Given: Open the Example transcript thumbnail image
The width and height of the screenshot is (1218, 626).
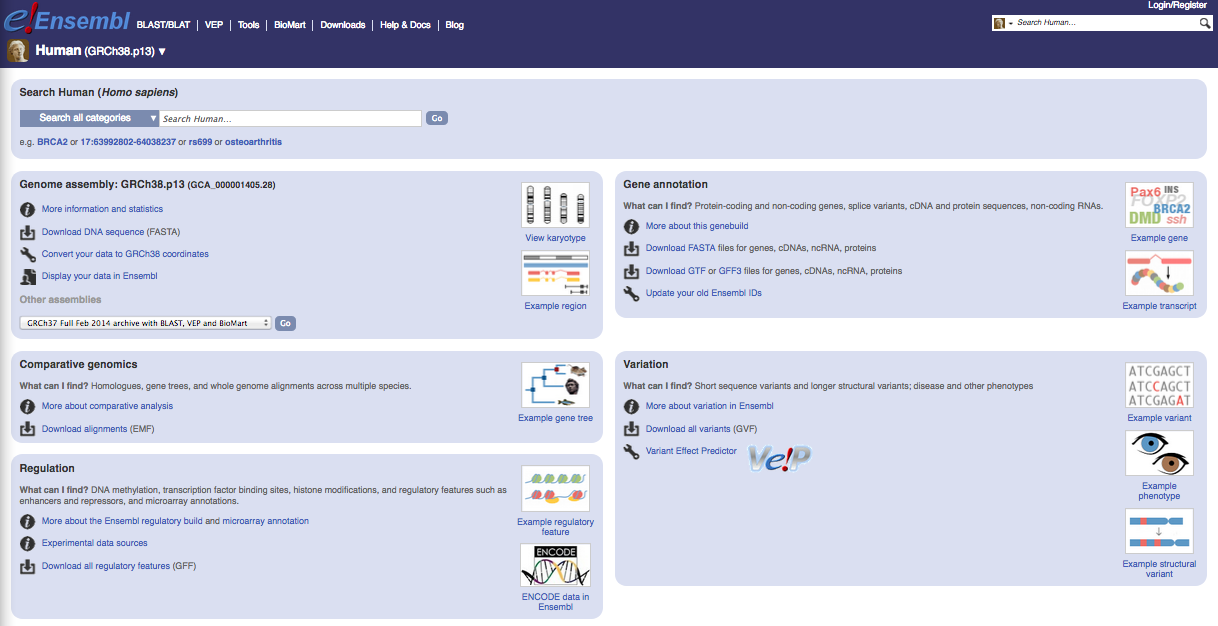Looking at the screenshot, I should 1159,273.
